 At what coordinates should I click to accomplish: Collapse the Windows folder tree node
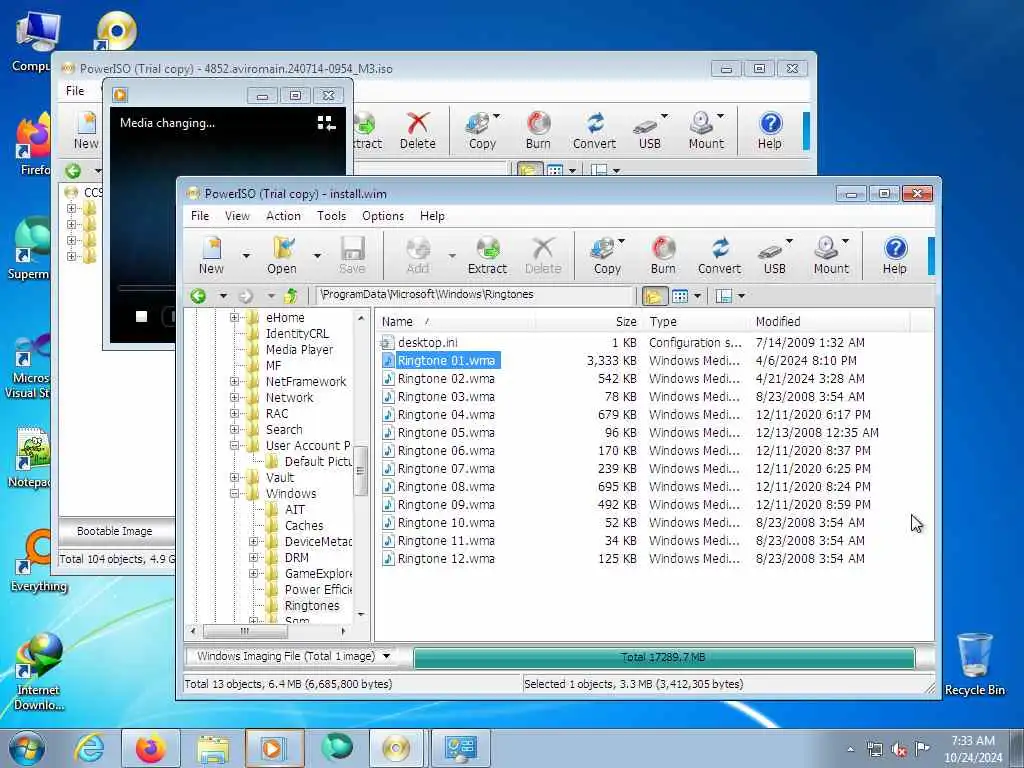(x=234, y=494)
